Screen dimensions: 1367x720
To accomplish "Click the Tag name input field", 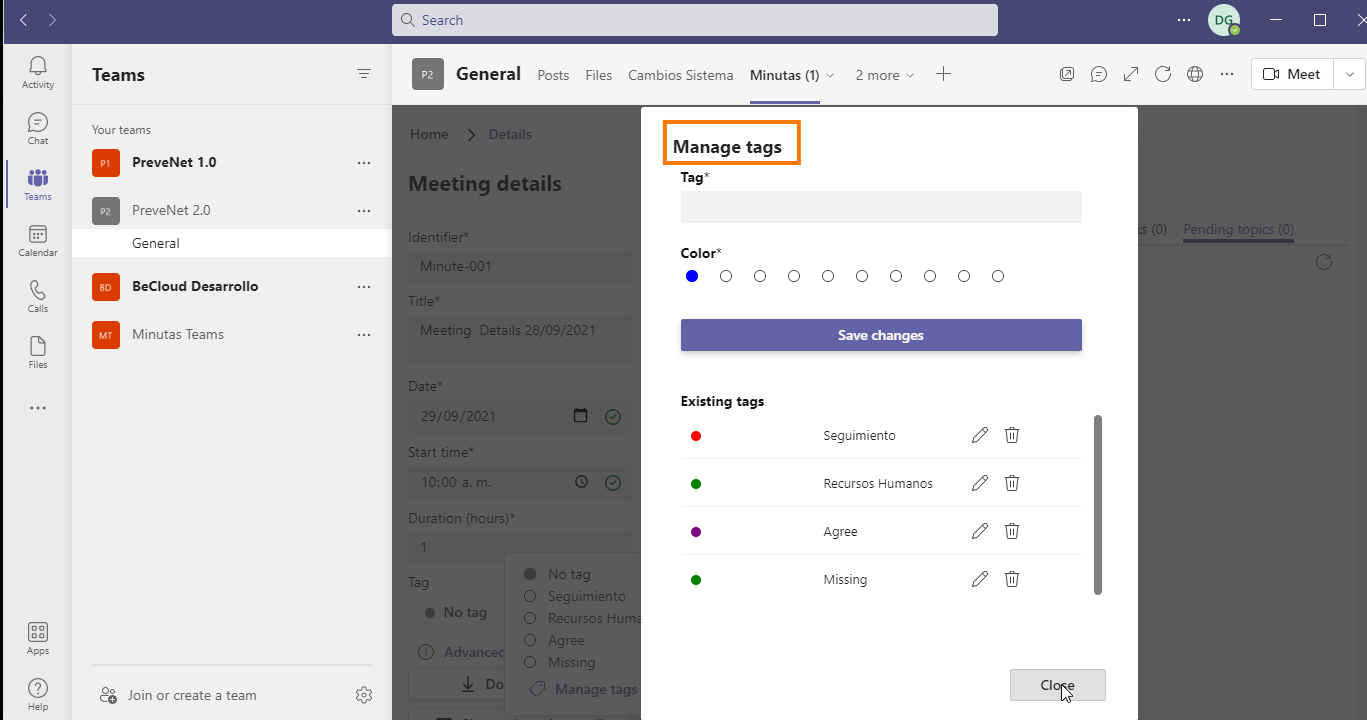I will [881, 207].
